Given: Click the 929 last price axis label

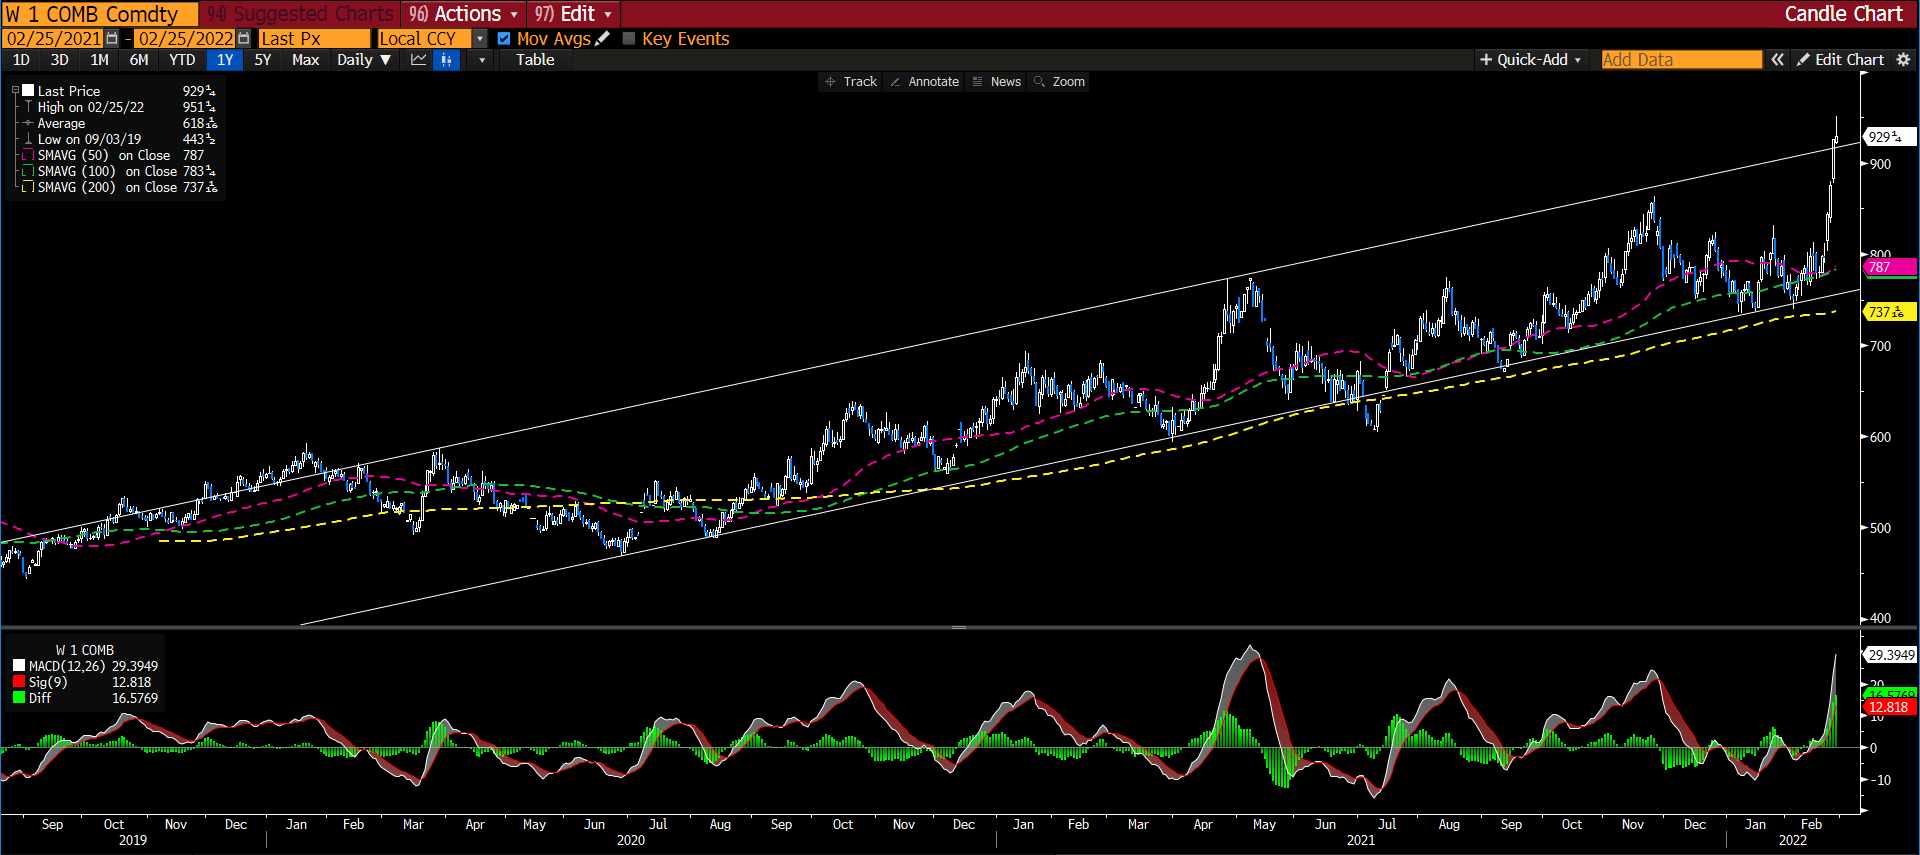Looking at the screenshot, I should point(1888,137).
